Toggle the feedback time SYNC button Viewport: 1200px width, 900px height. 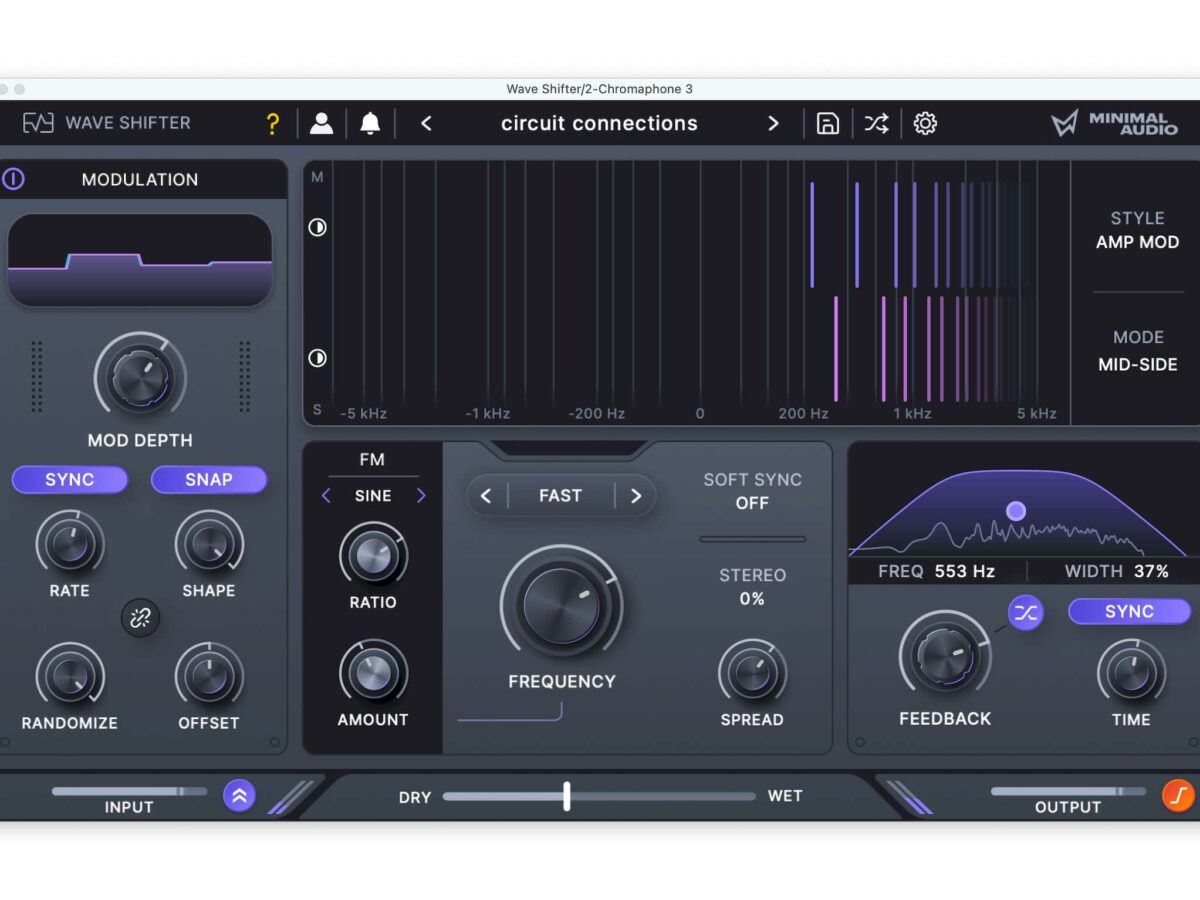(1129, 612)
